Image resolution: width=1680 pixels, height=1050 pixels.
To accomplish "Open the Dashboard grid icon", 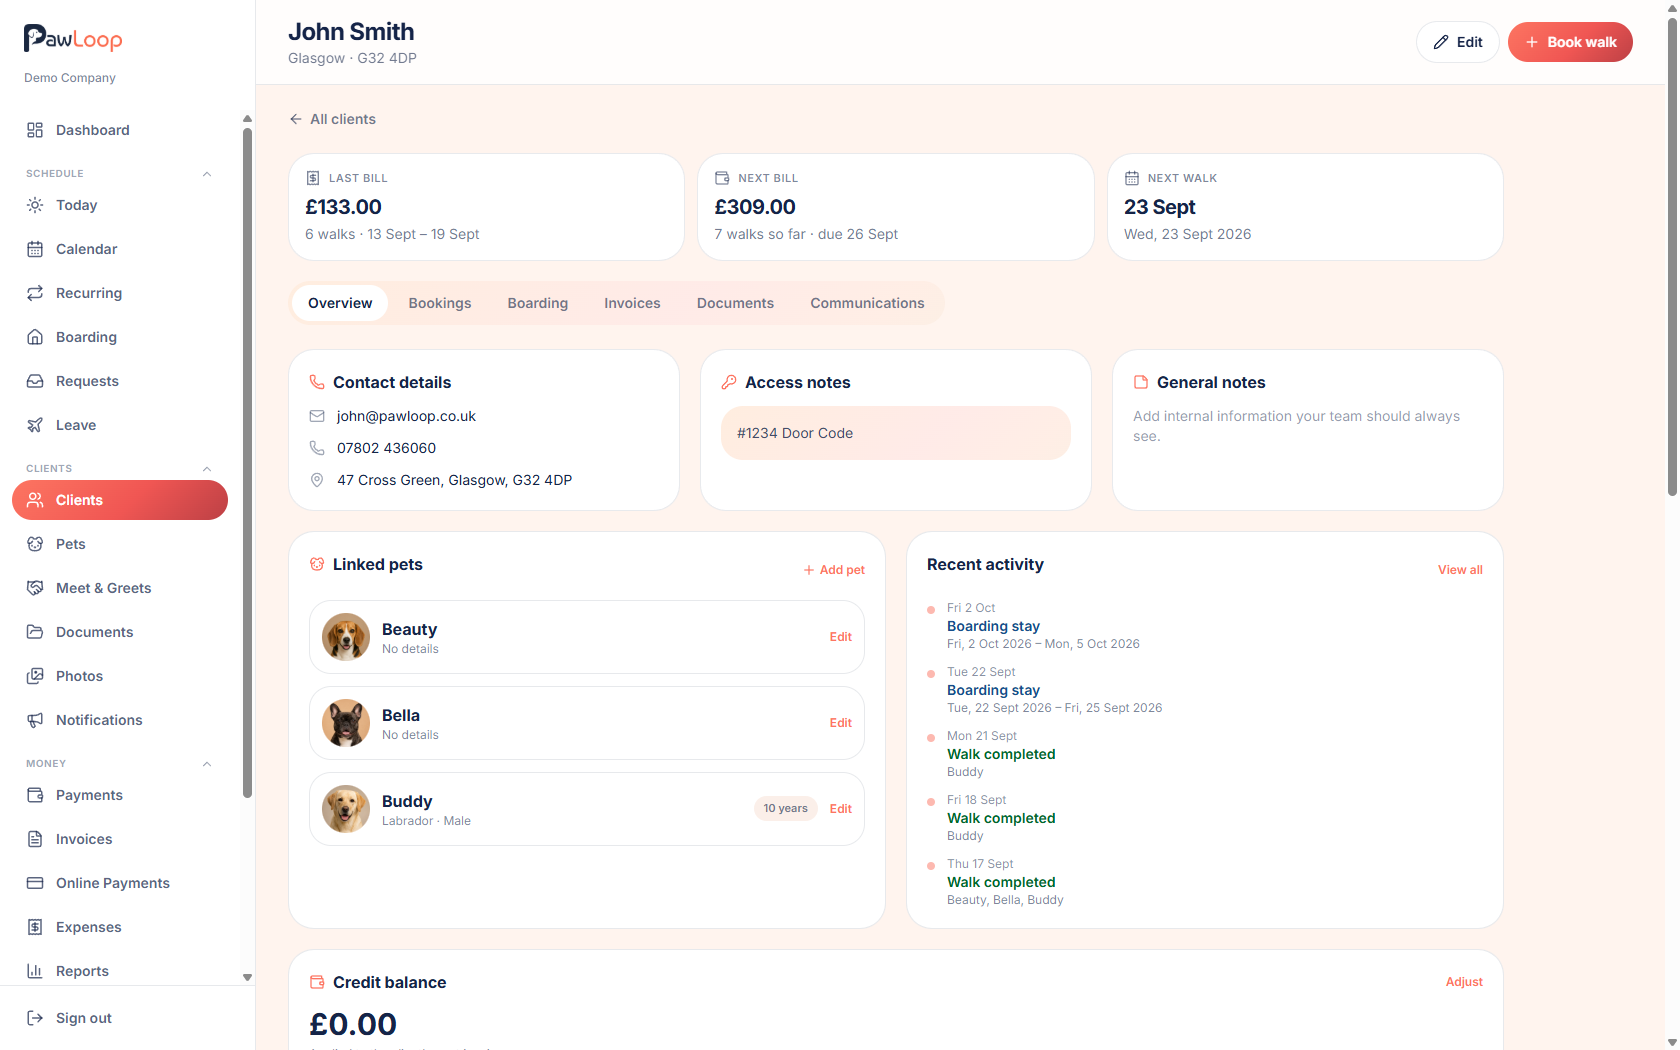I will point(35,130).
